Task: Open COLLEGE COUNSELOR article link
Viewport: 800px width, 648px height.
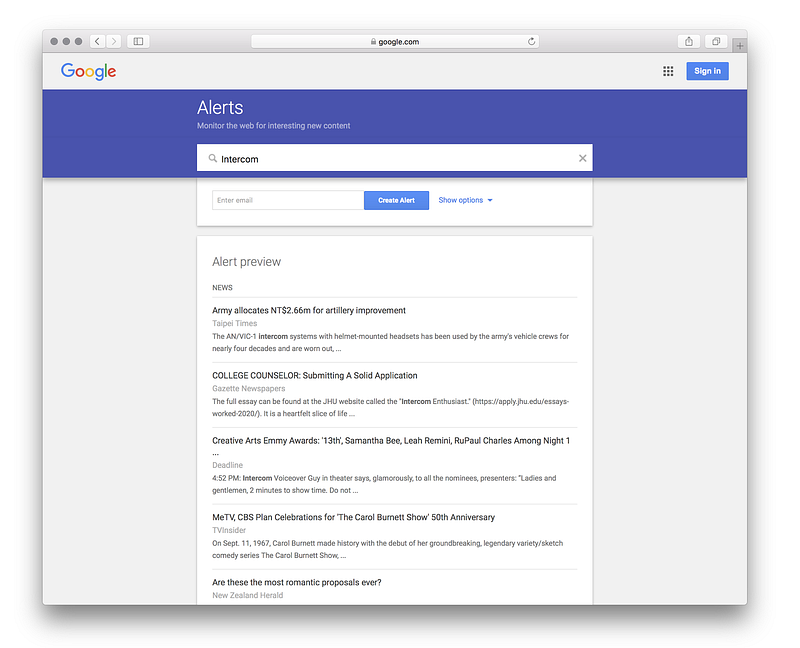Action: tap(315, 376)
